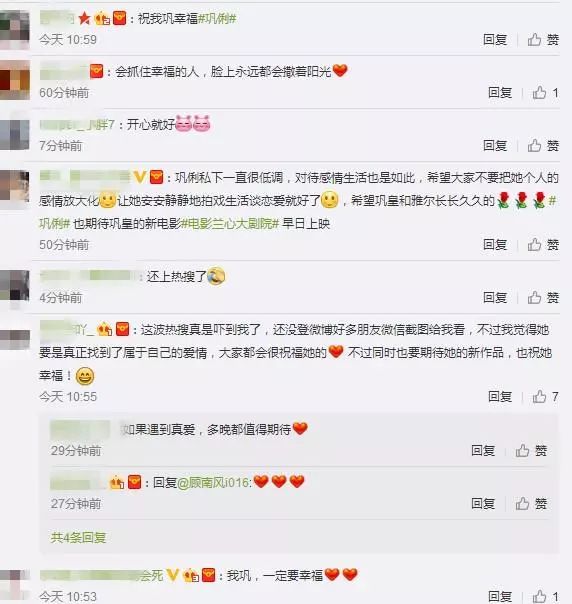Reply to the 开心就好 comment
Viewport: 572px width, 604px height.
495,146
